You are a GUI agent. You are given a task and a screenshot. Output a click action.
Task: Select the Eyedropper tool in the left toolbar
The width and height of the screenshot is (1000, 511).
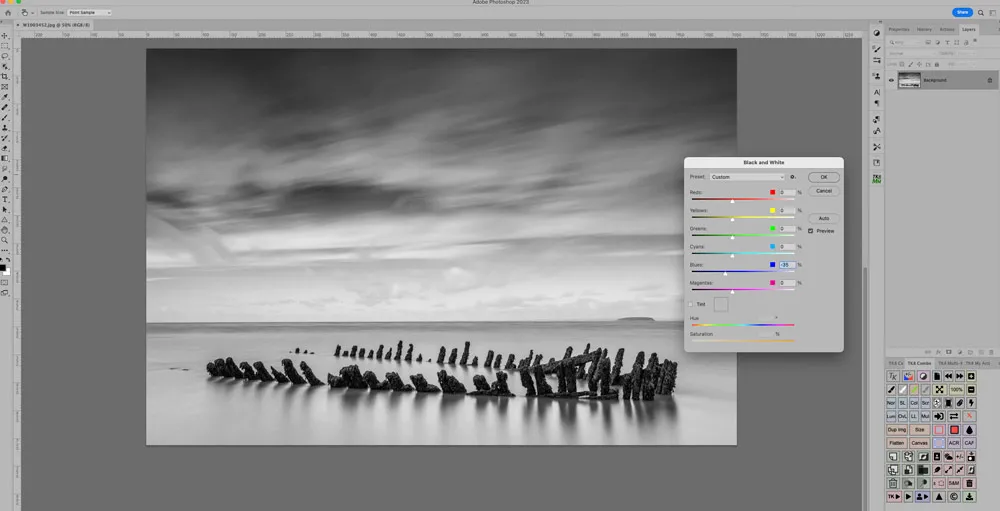(x=4, y=97)
